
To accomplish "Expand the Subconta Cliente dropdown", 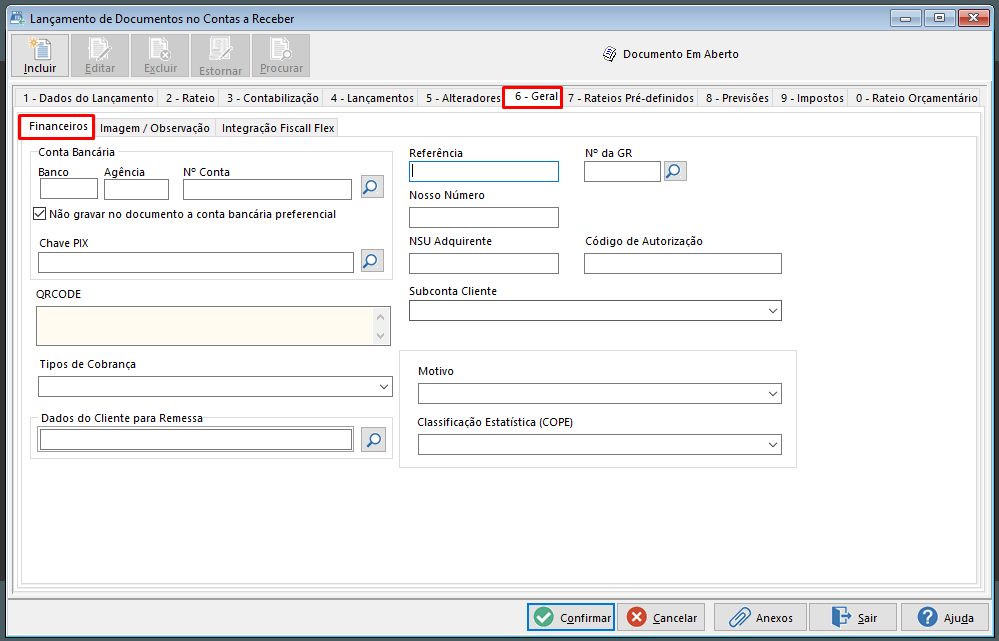I will [x=772, y=311].
